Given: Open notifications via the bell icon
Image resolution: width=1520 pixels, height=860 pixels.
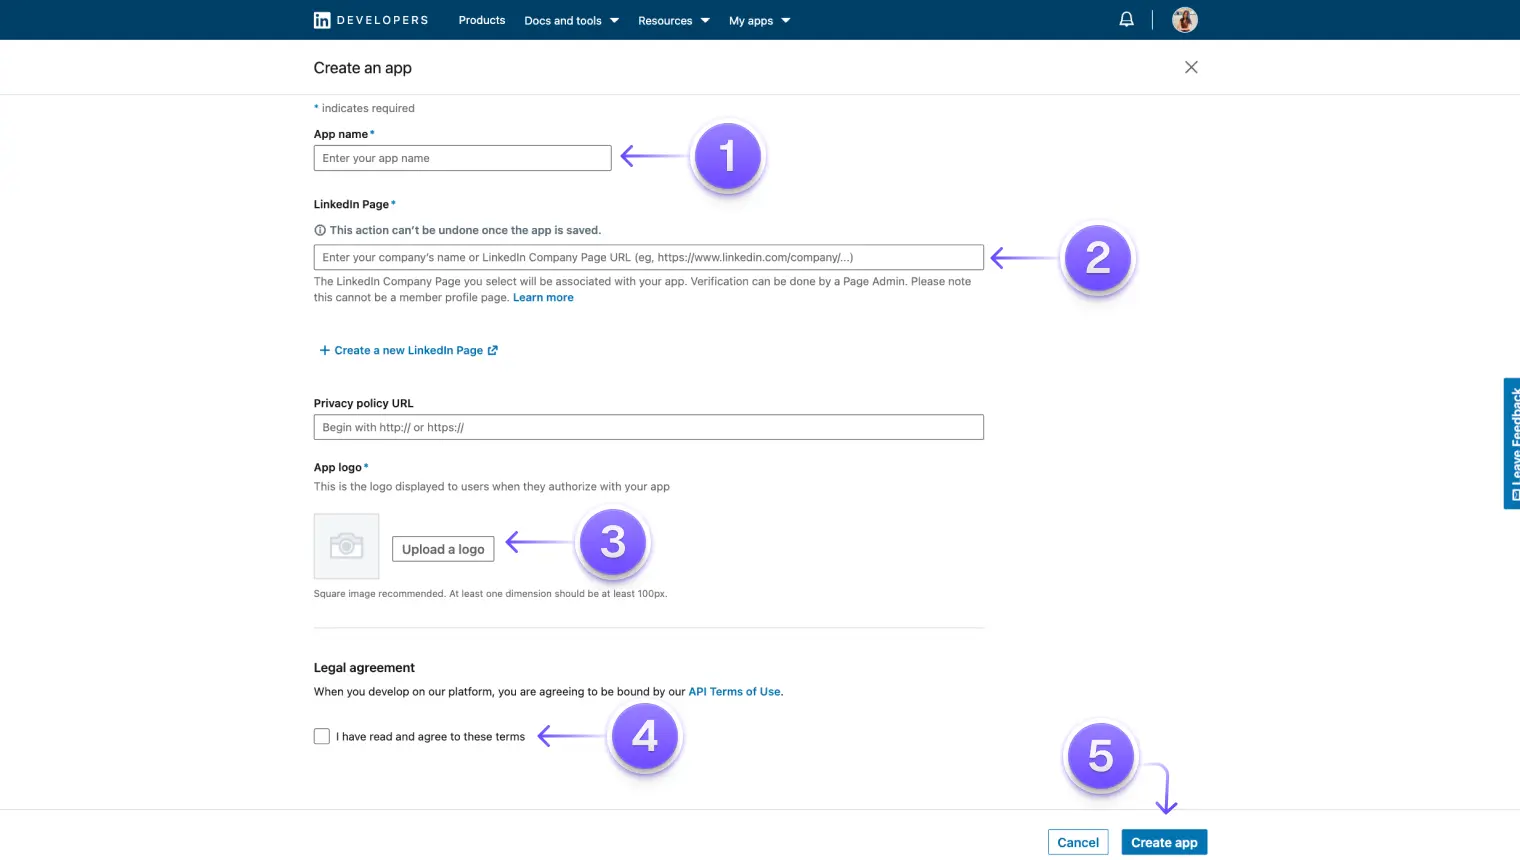Looking at the screenshot, I should pos(1126,19).
